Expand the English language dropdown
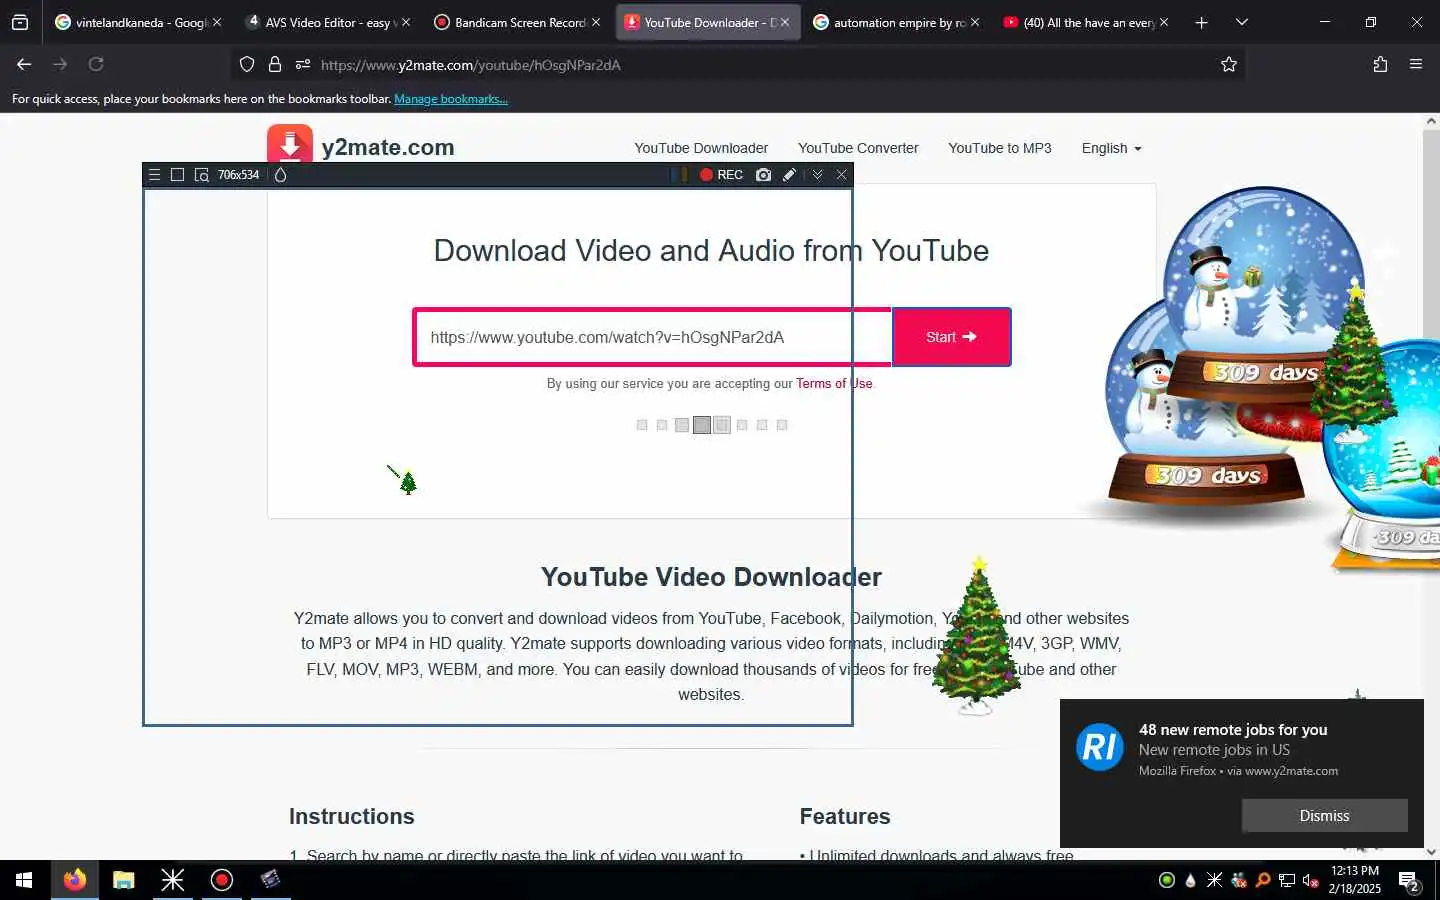1440x900 pixels. 1111,148
